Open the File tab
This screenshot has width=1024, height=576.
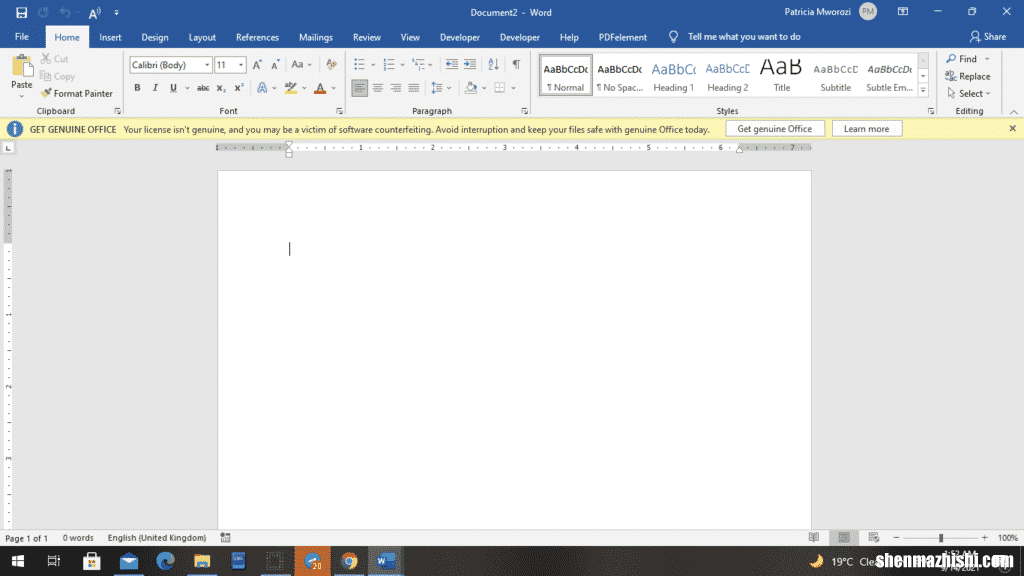[x=22, y=37]
